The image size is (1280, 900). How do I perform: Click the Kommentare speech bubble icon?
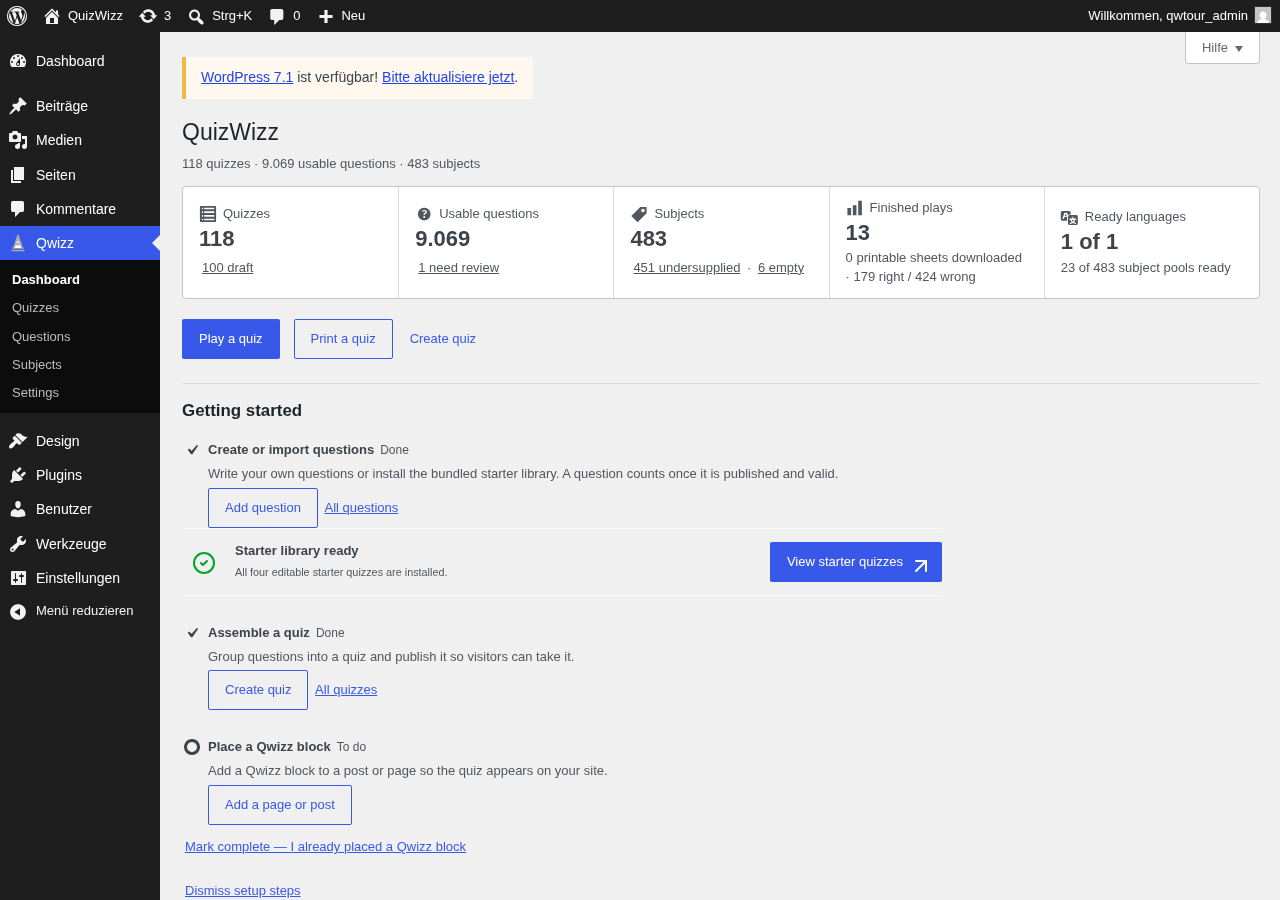tap(18, 209)
